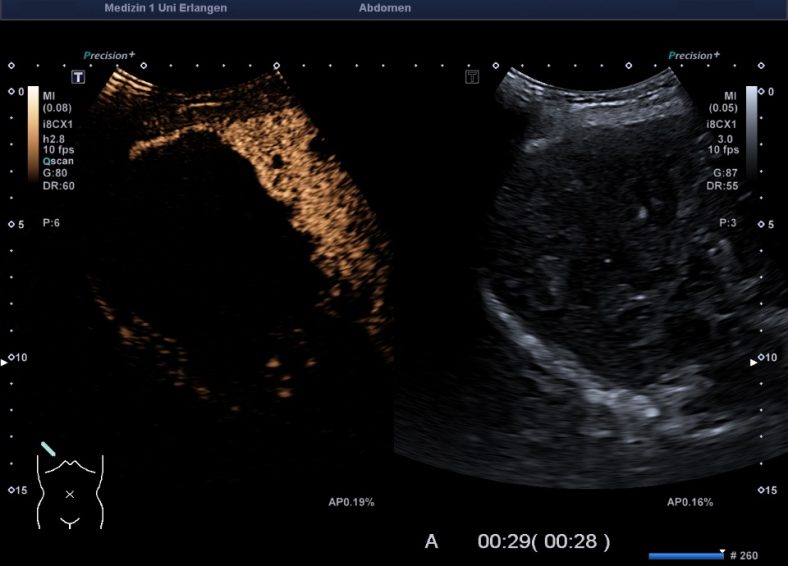
Task: Click the cine frame progress bar
Action: [686, 555]
